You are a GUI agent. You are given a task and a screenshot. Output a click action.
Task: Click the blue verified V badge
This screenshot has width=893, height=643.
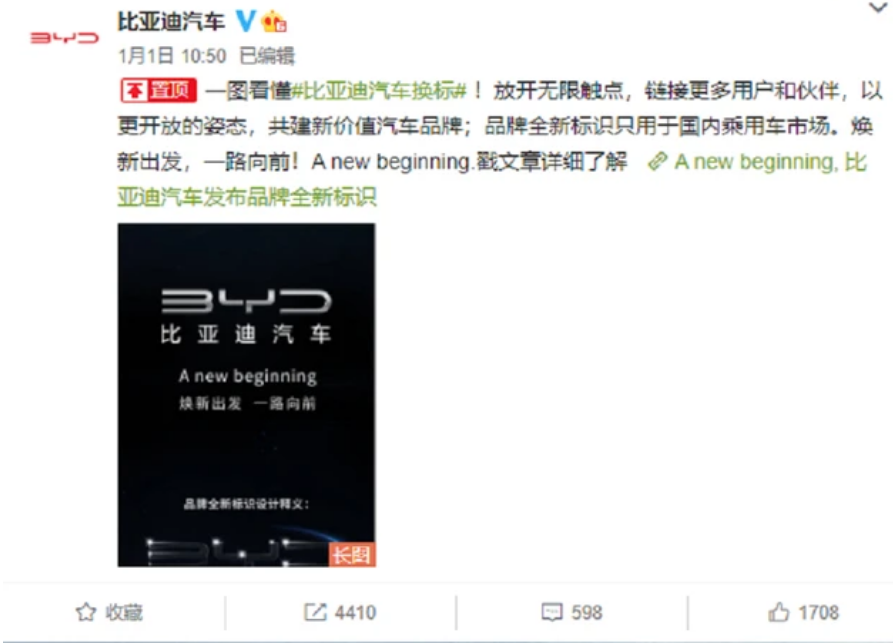click(x=245, y=21)
